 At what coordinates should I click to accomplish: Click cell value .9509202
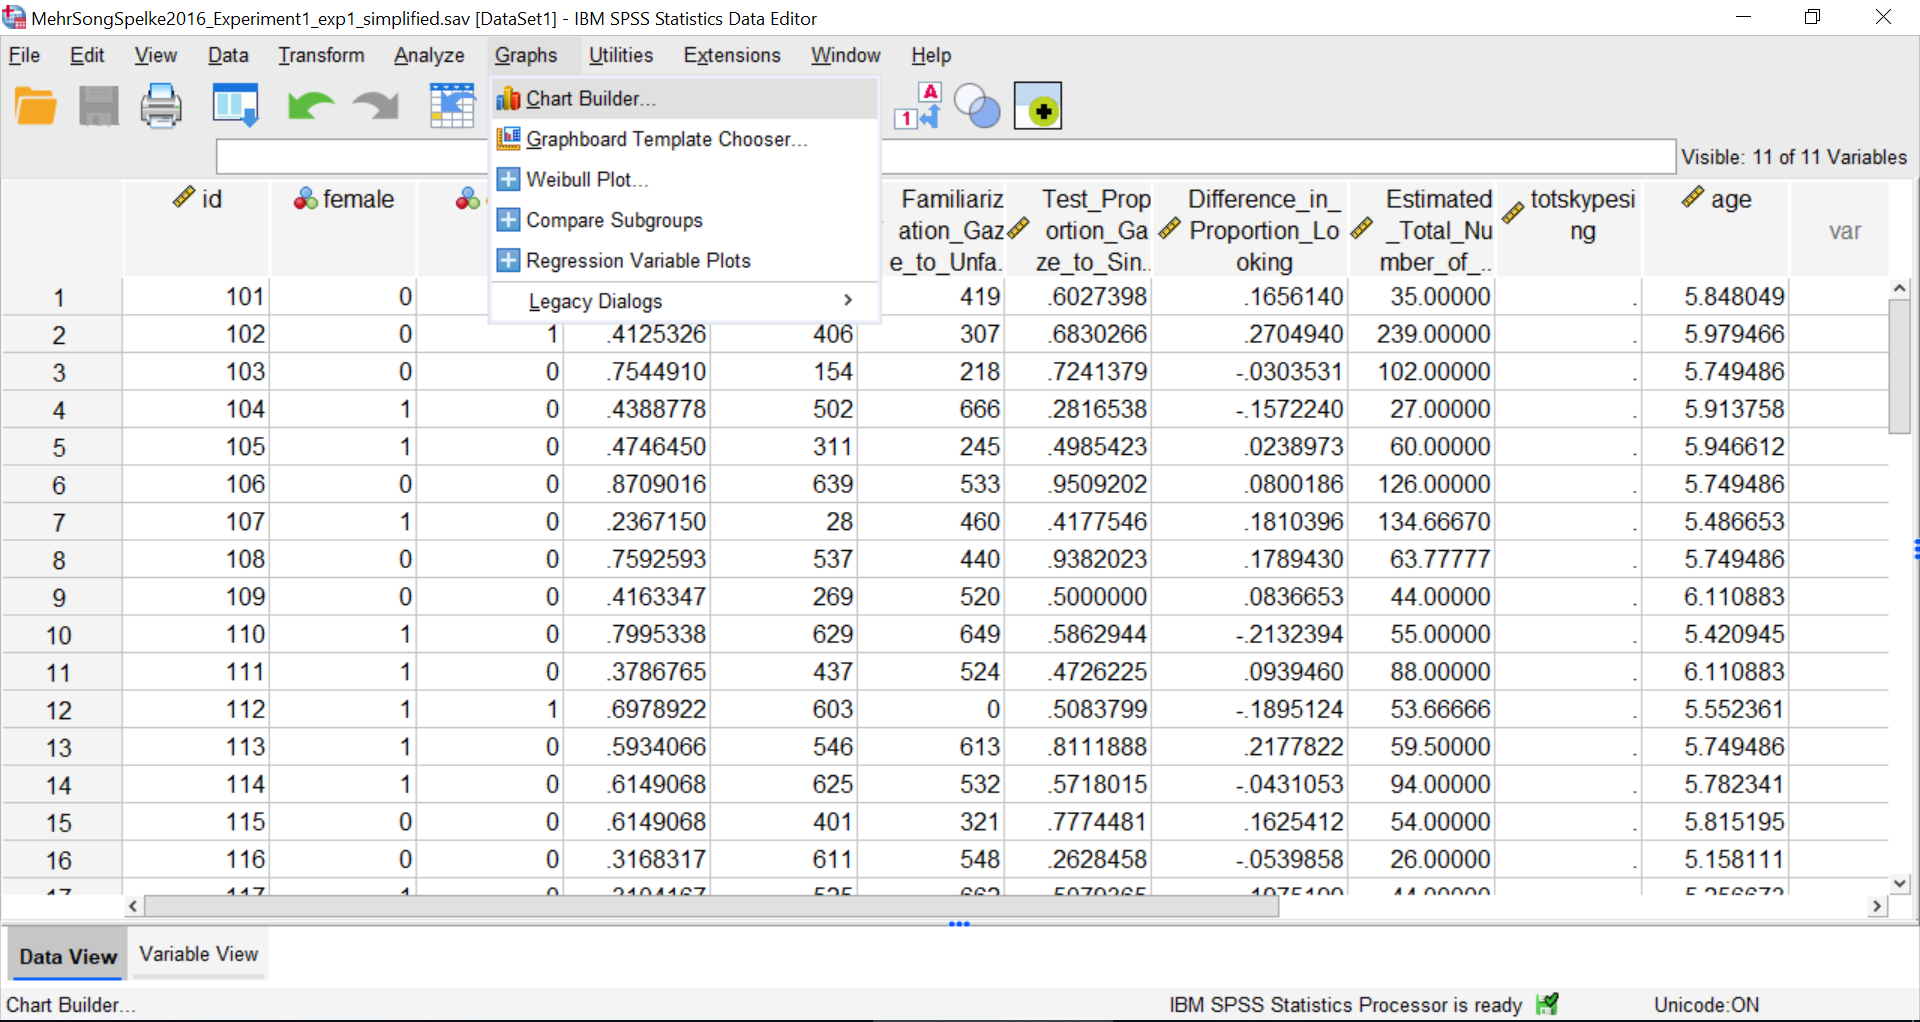click(1080, 484)
